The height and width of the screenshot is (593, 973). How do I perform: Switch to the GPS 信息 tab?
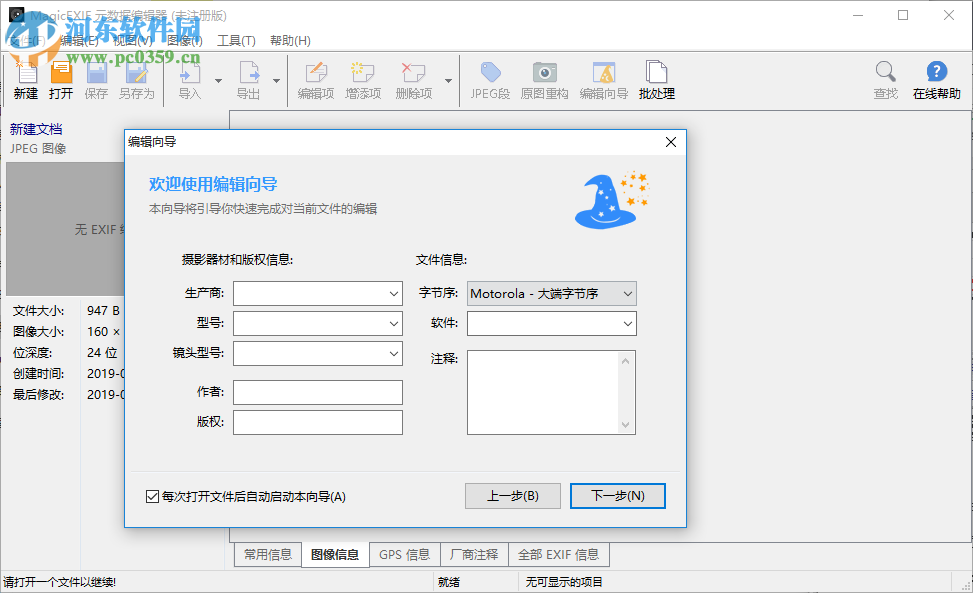coord(403,554)
